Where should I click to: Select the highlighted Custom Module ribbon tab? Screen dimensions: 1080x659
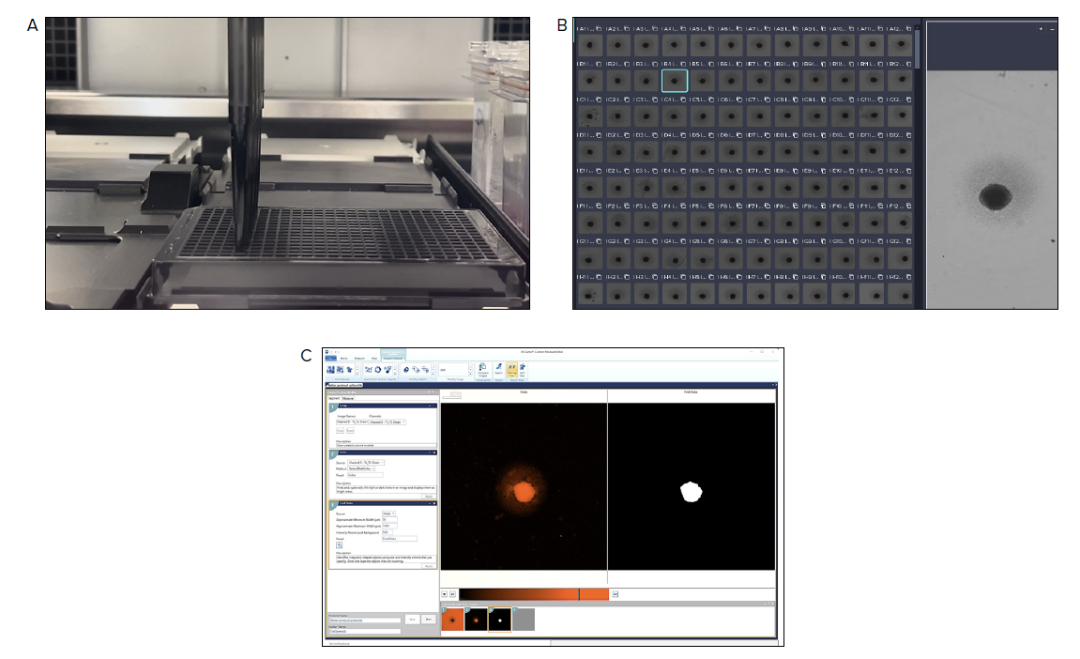click(x=393, y=358)
